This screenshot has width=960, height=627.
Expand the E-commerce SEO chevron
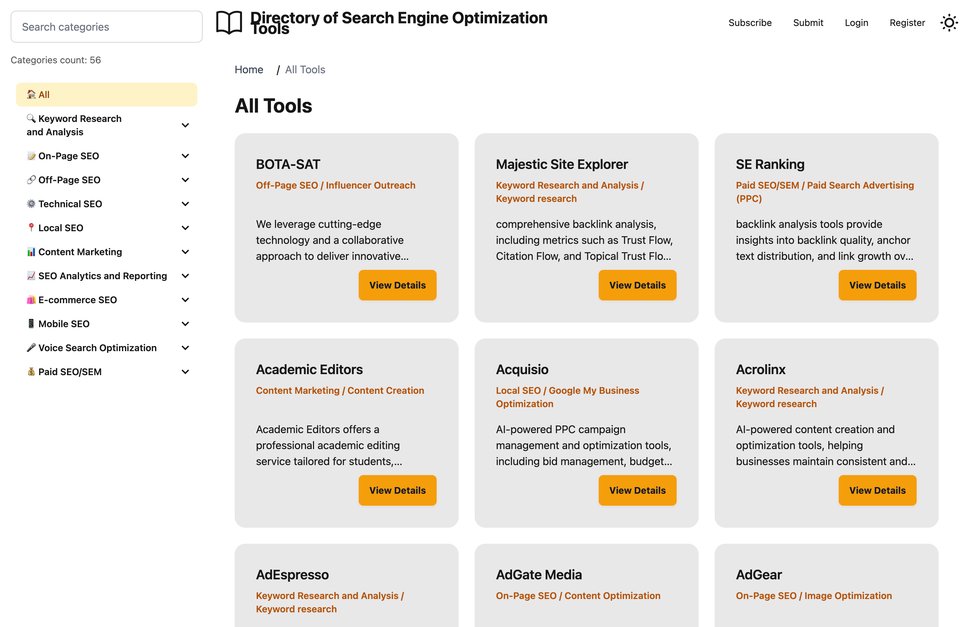(185, 299)
